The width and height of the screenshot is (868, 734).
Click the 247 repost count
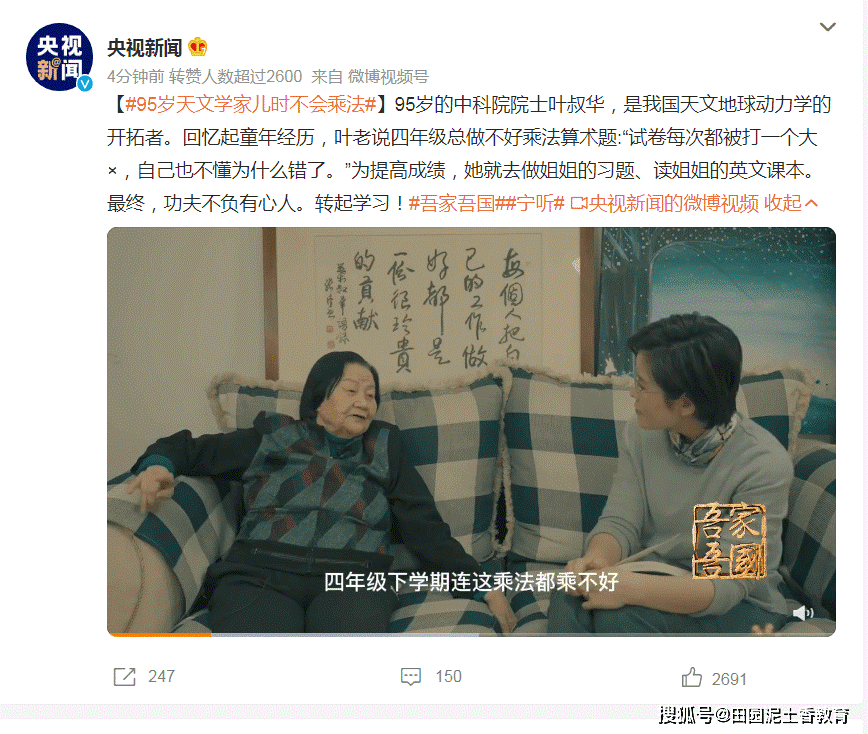point(161,676)
